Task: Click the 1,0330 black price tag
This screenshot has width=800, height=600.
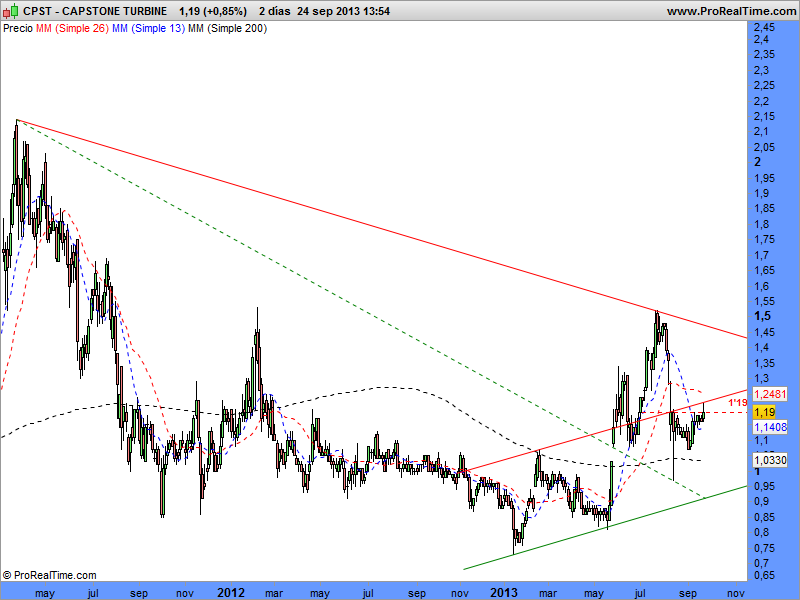Action: coord(770,460)
